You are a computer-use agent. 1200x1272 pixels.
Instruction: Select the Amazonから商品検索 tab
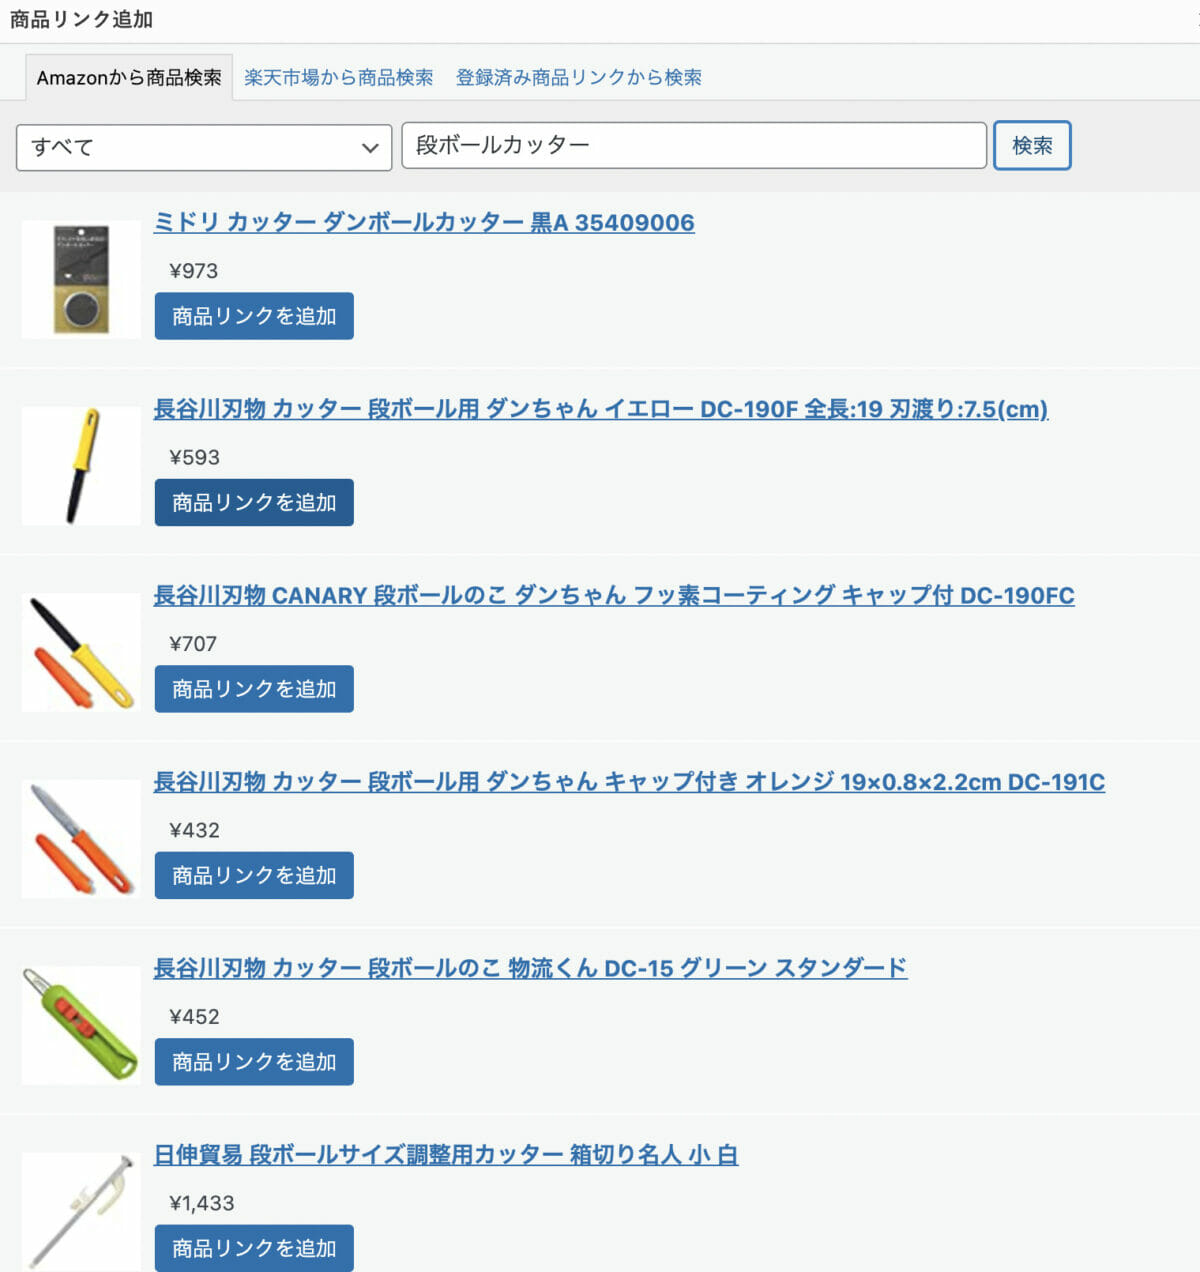click(129, 77)
